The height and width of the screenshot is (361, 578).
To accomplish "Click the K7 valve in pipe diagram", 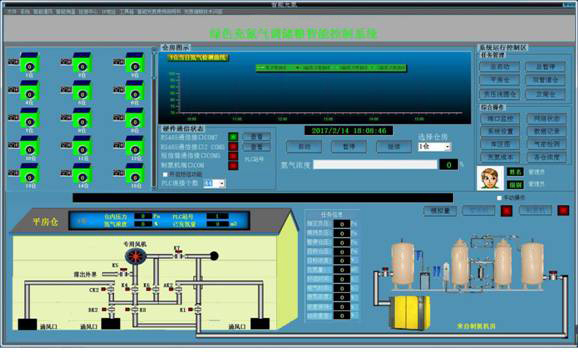I will click(x=178, y=254).
